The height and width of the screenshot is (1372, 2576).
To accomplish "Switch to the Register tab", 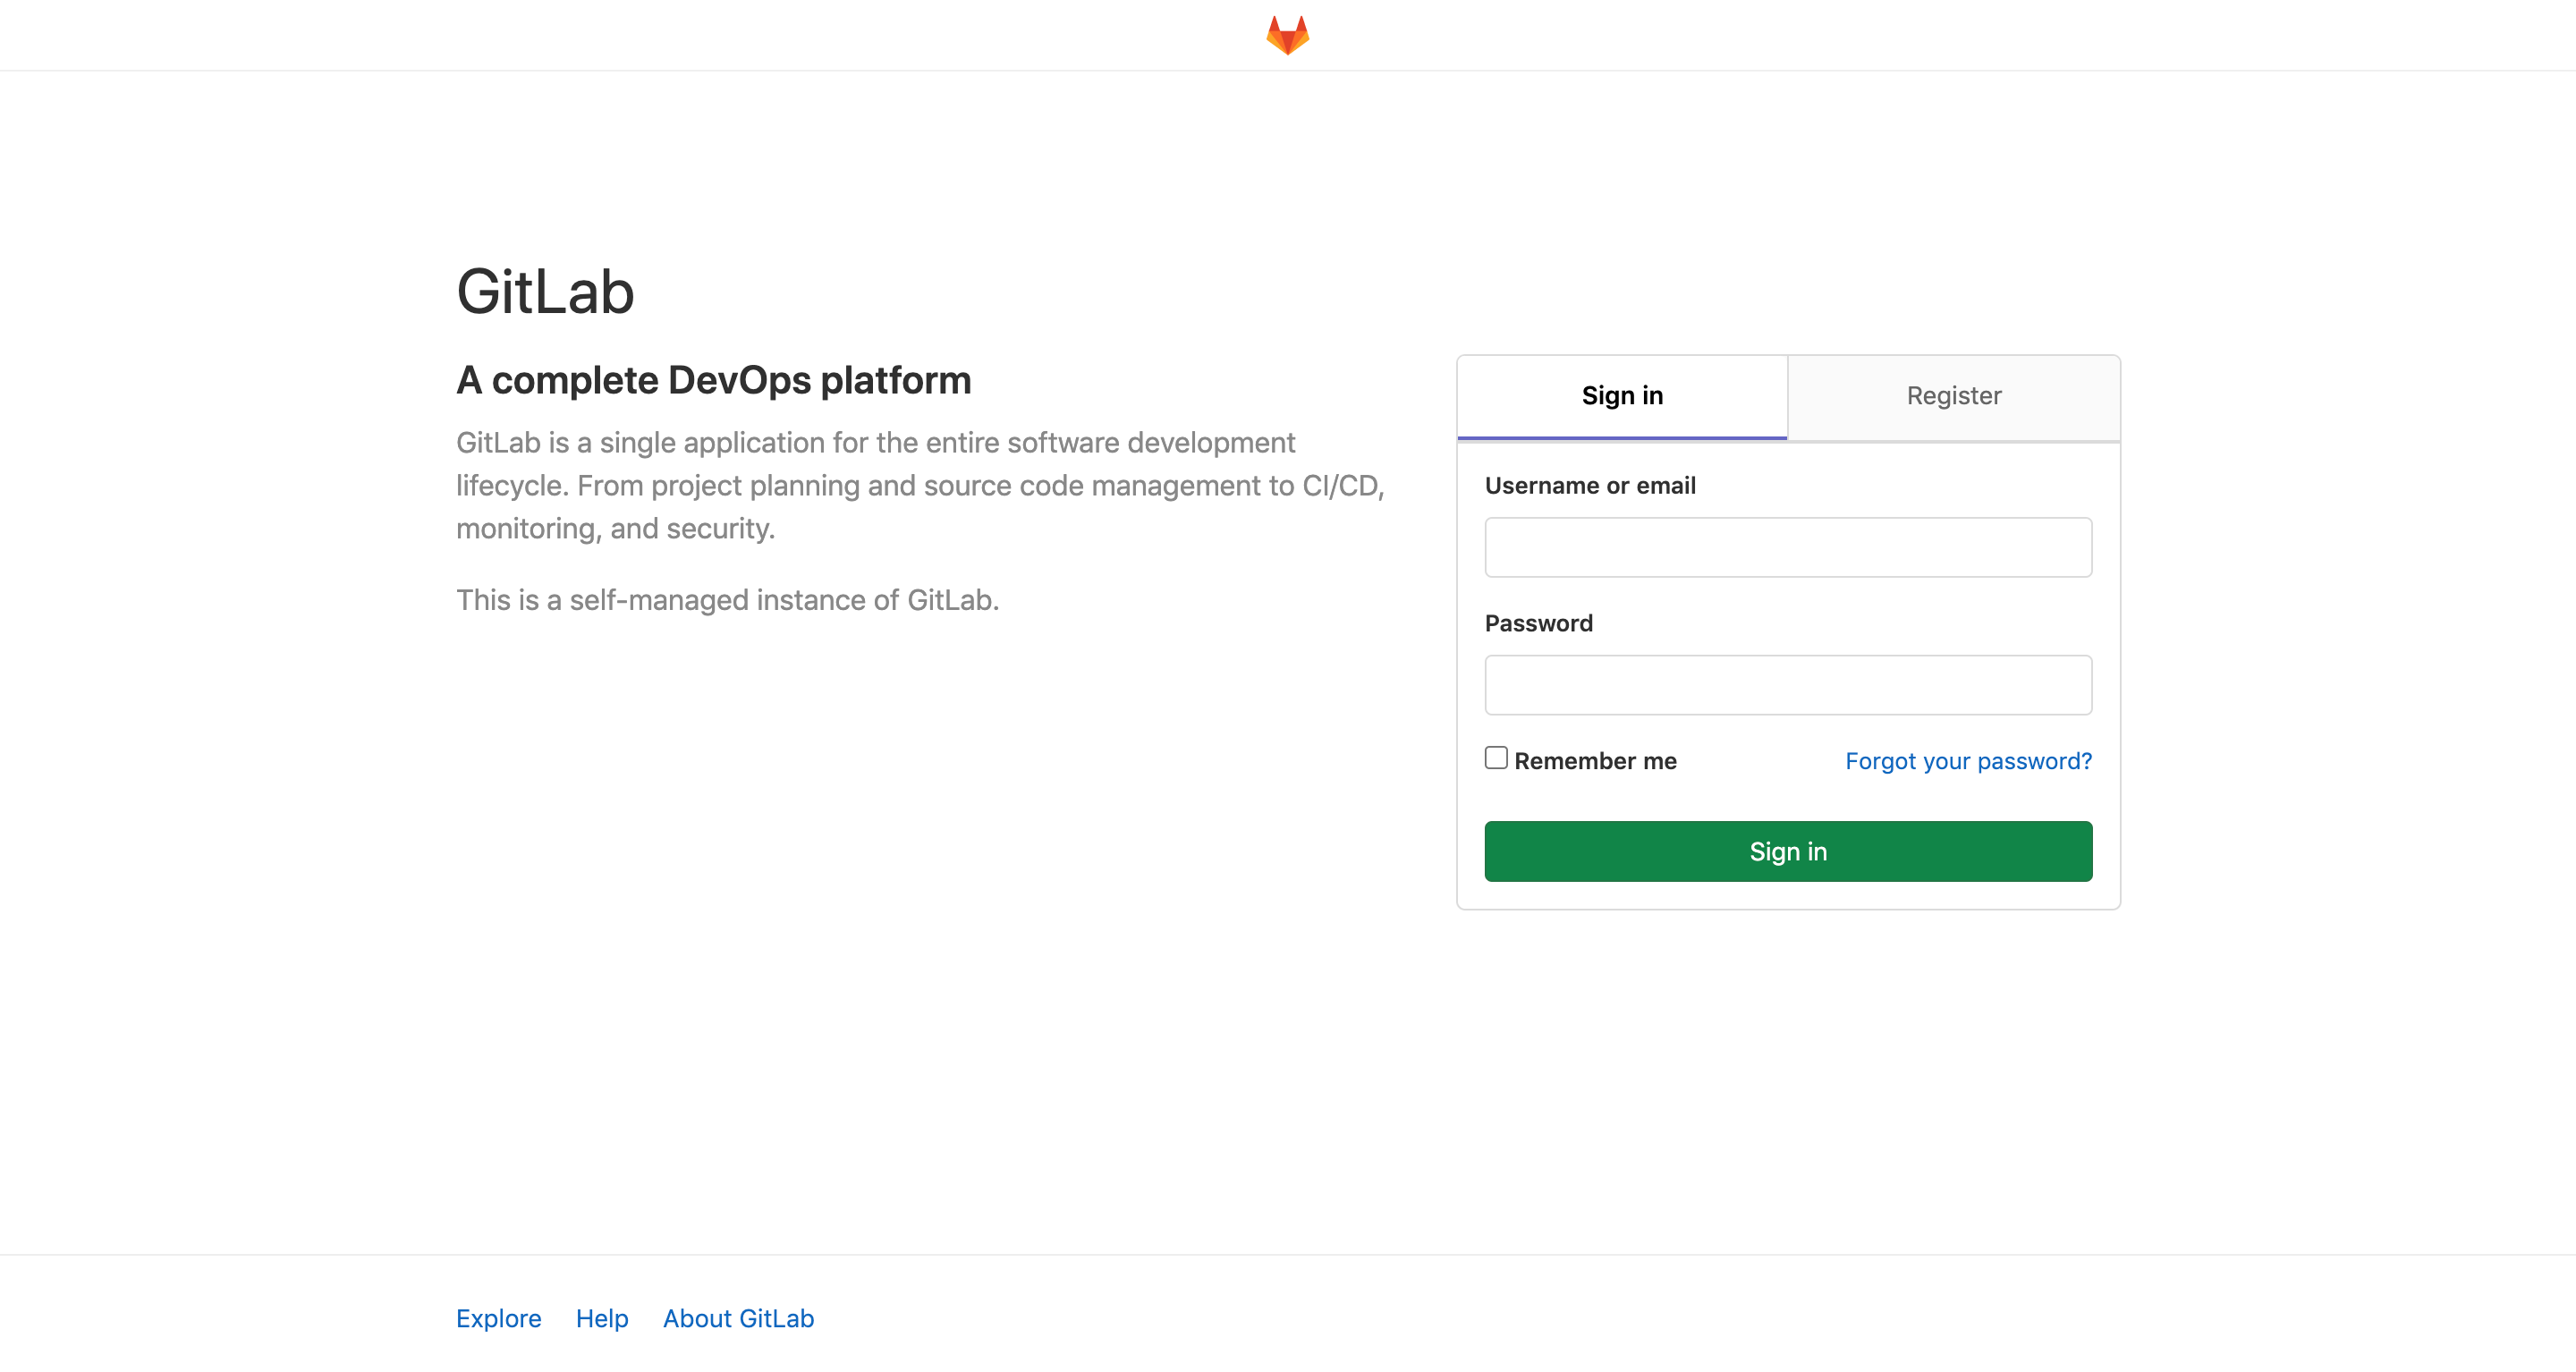I will click(x=1953, y=396).
